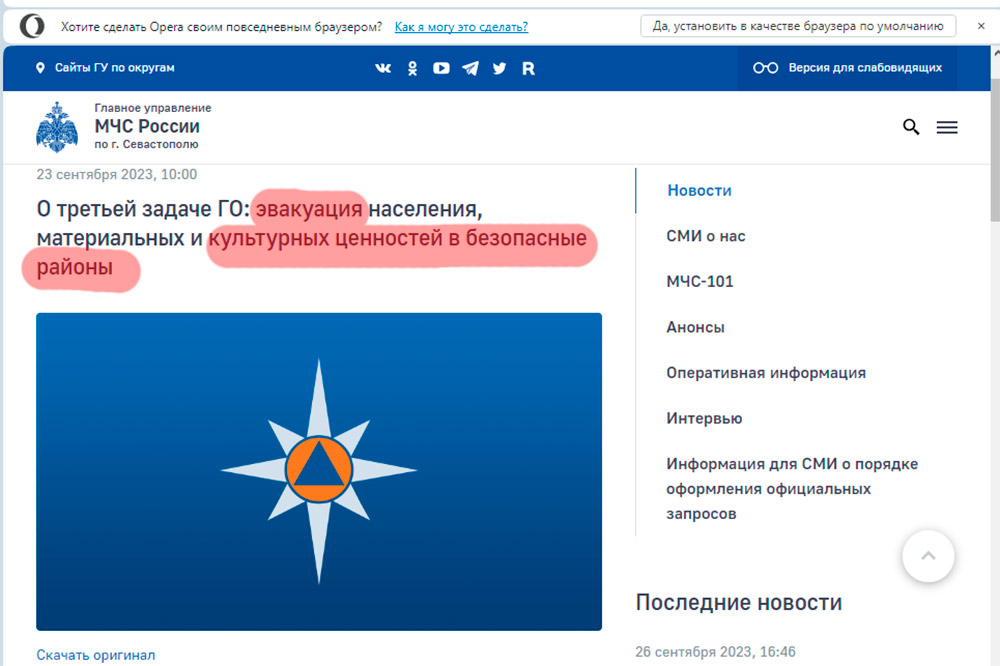Open the YouTube channel icon
Screen dimensions: 1000x666
[x=441, y=68]
